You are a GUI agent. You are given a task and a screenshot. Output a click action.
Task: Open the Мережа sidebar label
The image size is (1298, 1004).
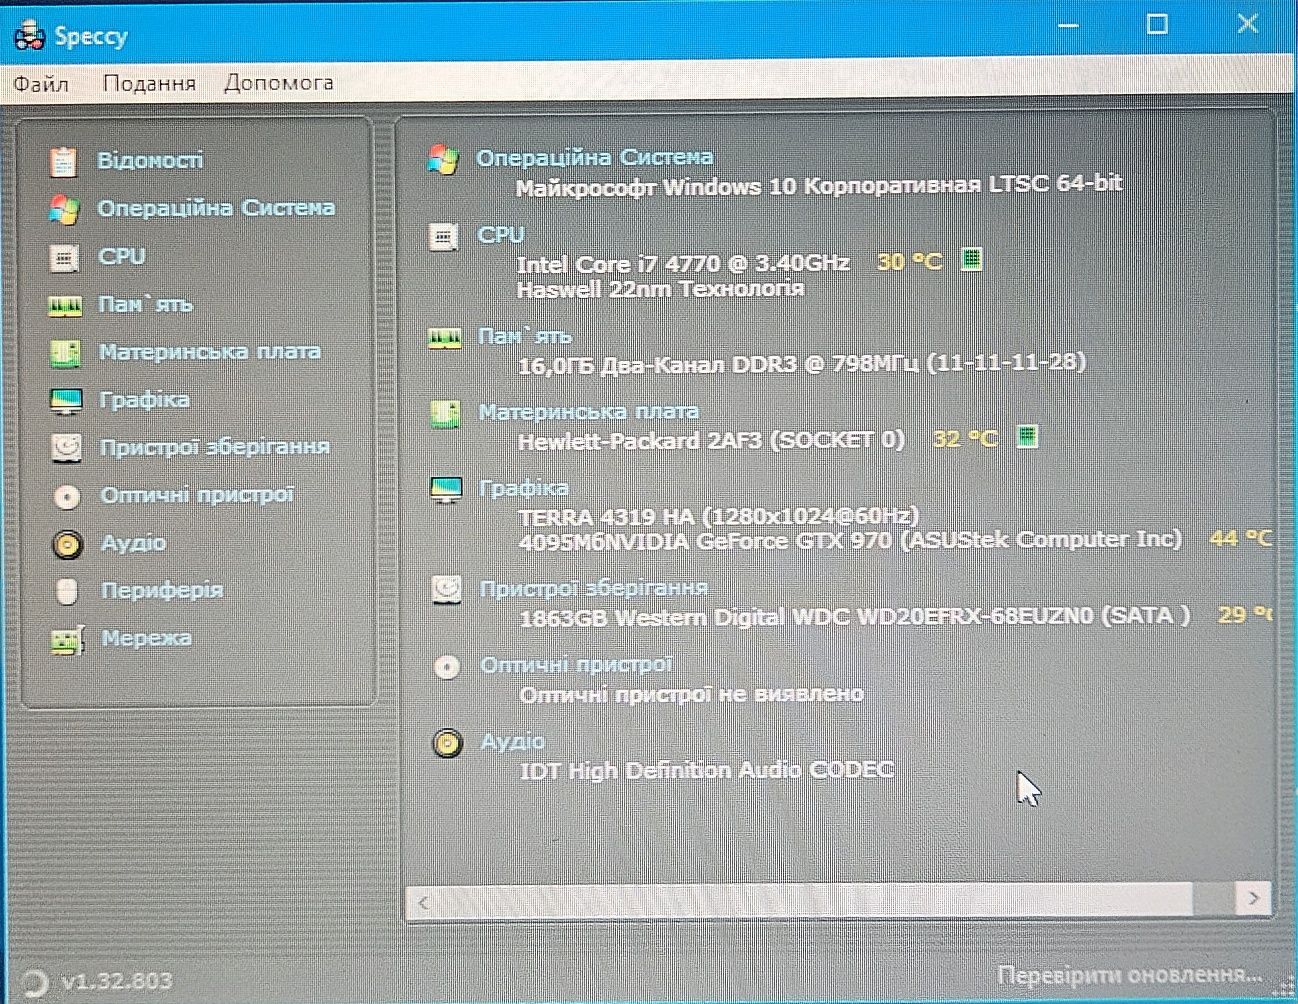click(x=146, y=638)
